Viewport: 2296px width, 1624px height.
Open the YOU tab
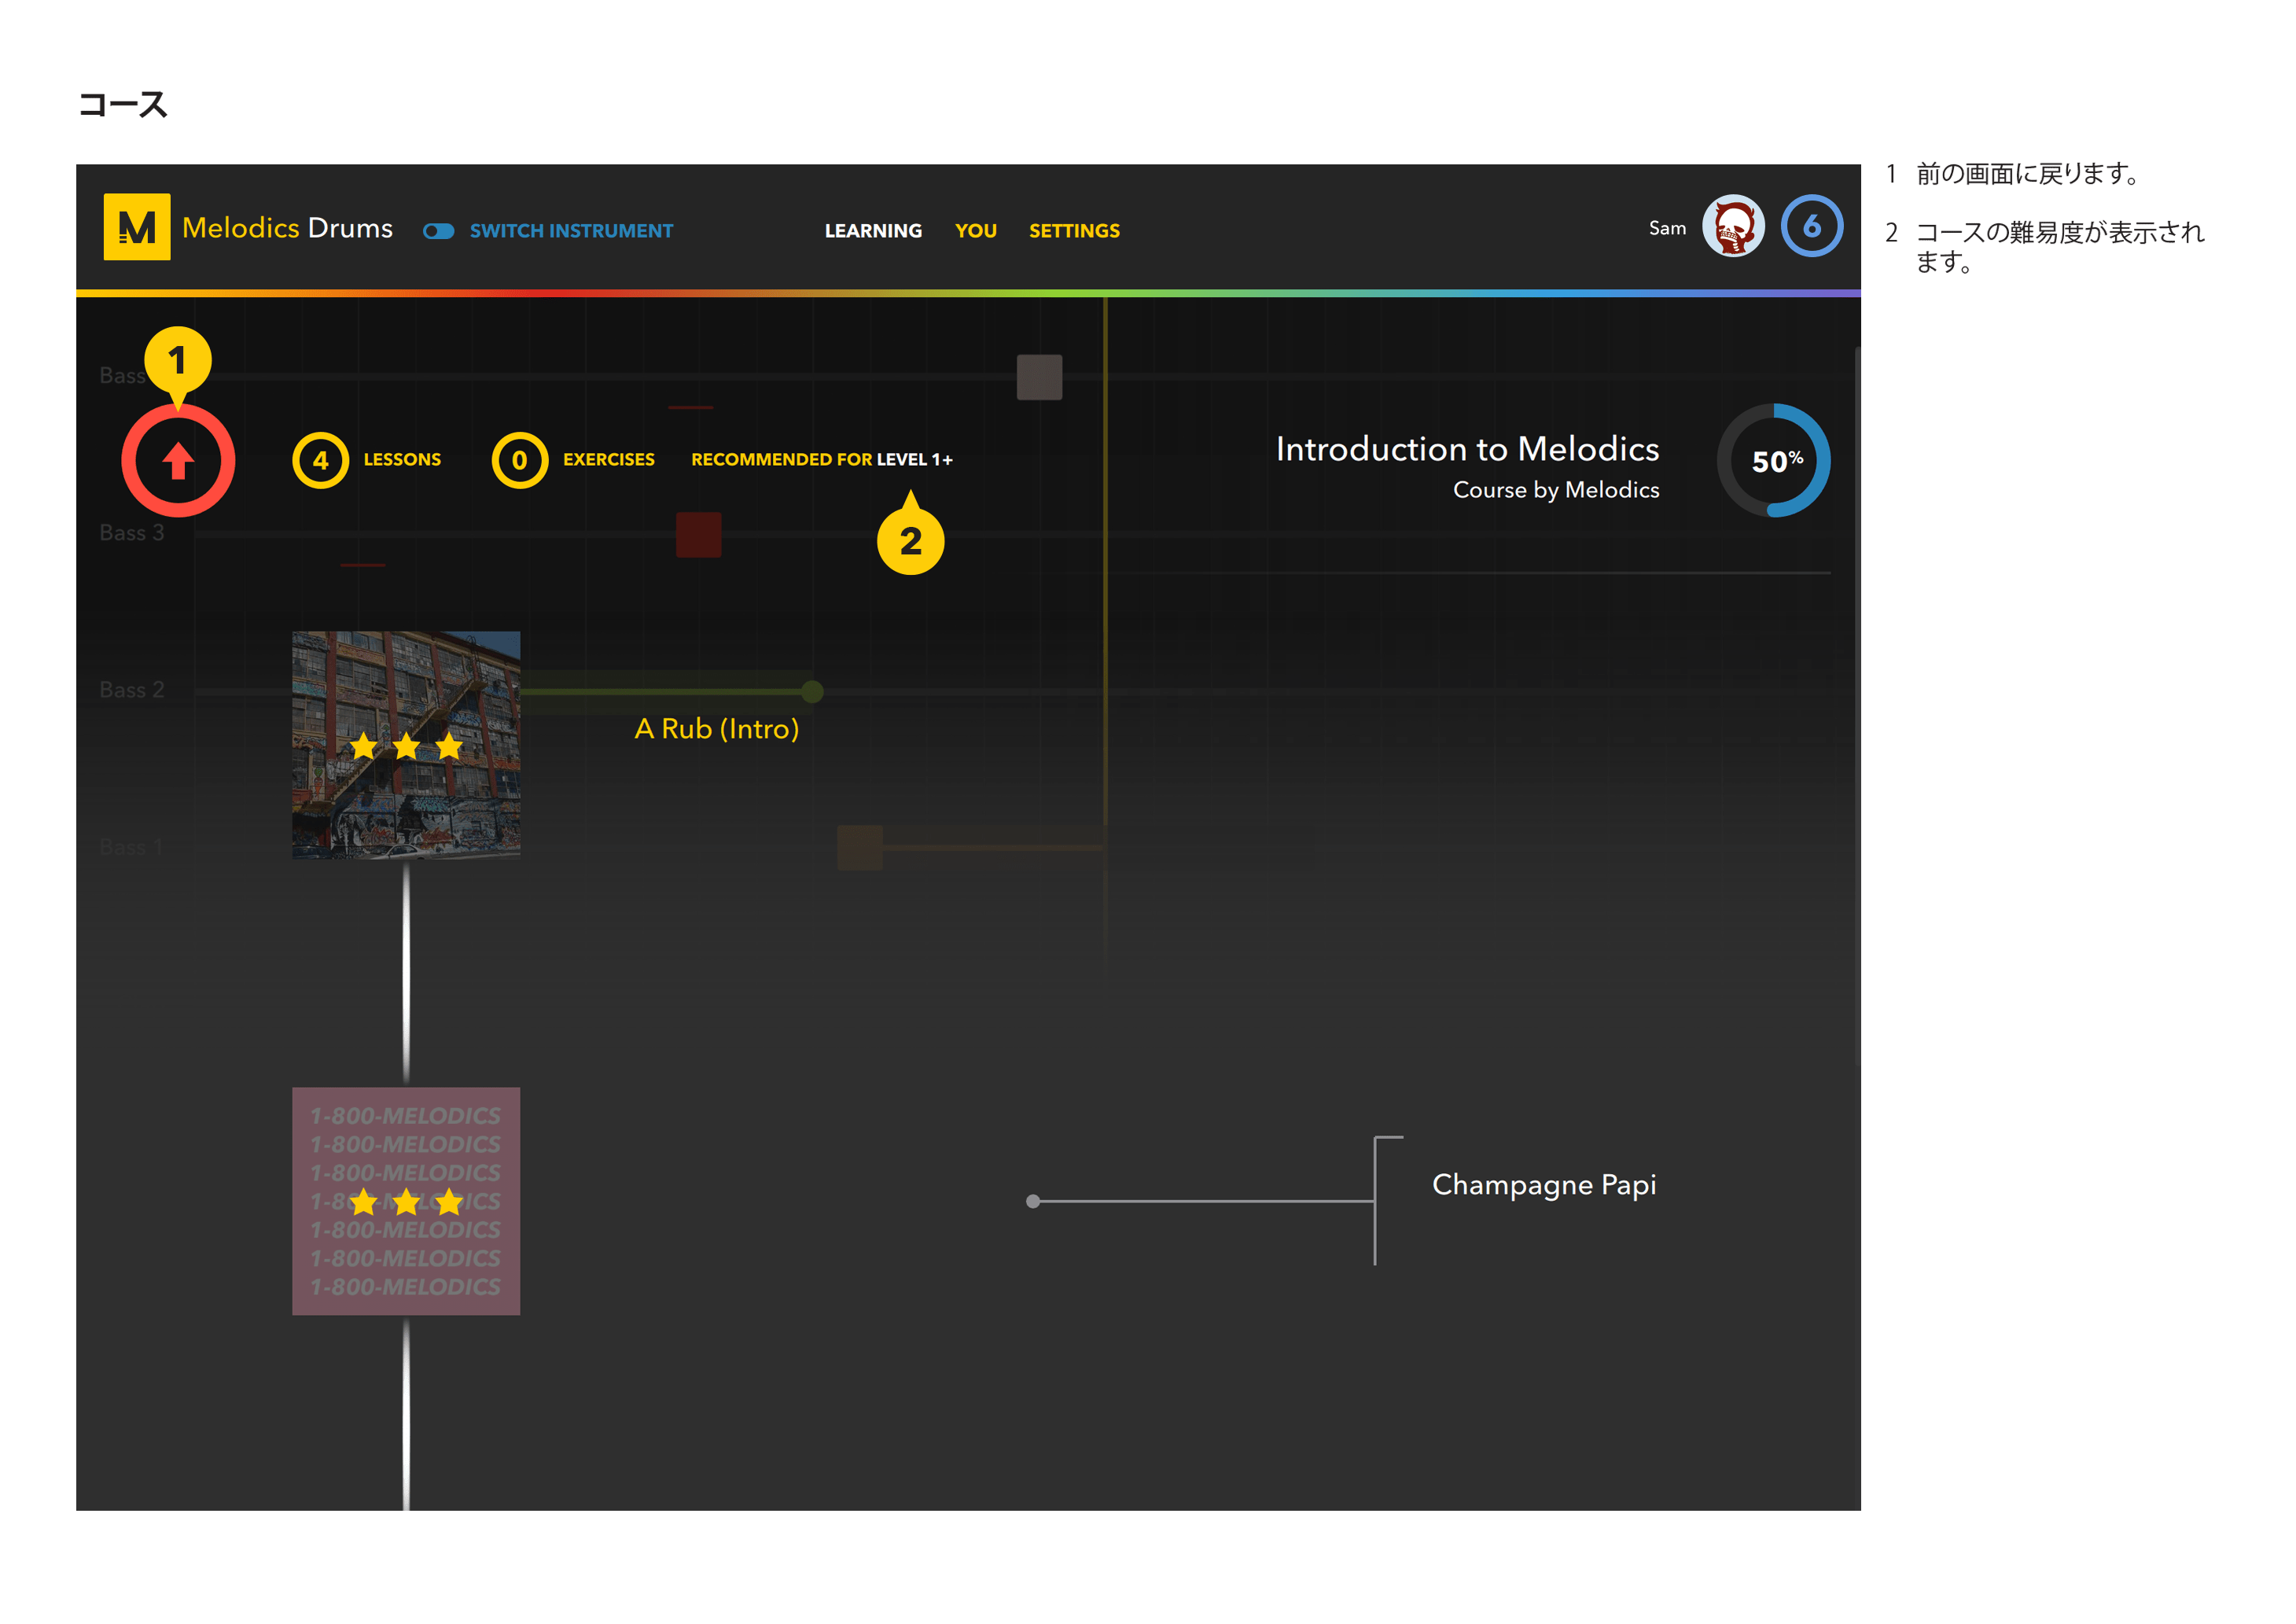[976, 231]
